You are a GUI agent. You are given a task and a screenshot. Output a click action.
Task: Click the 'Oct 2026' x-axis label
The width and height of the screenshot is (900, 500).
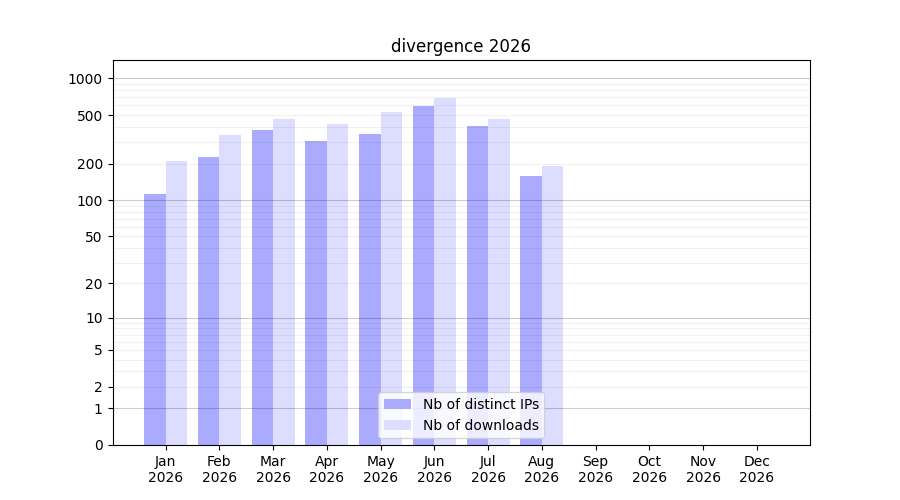pyautogui.click(x=650, y=469)
